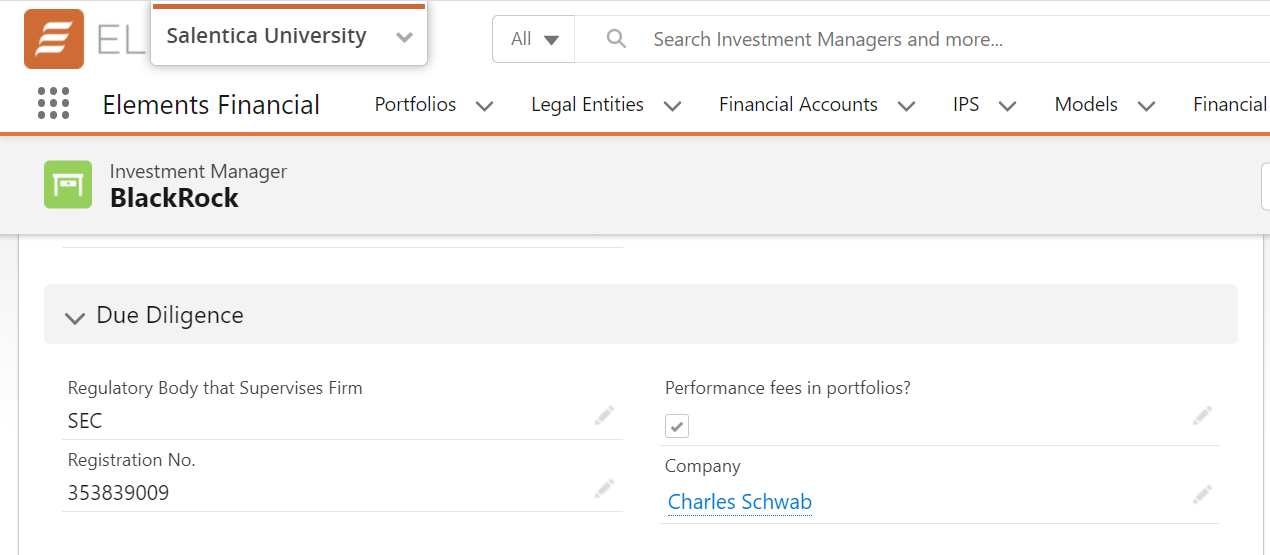Open the Legal Entities tab
The height and width of the screenshot is (555, 1270).
click(587, 105)
